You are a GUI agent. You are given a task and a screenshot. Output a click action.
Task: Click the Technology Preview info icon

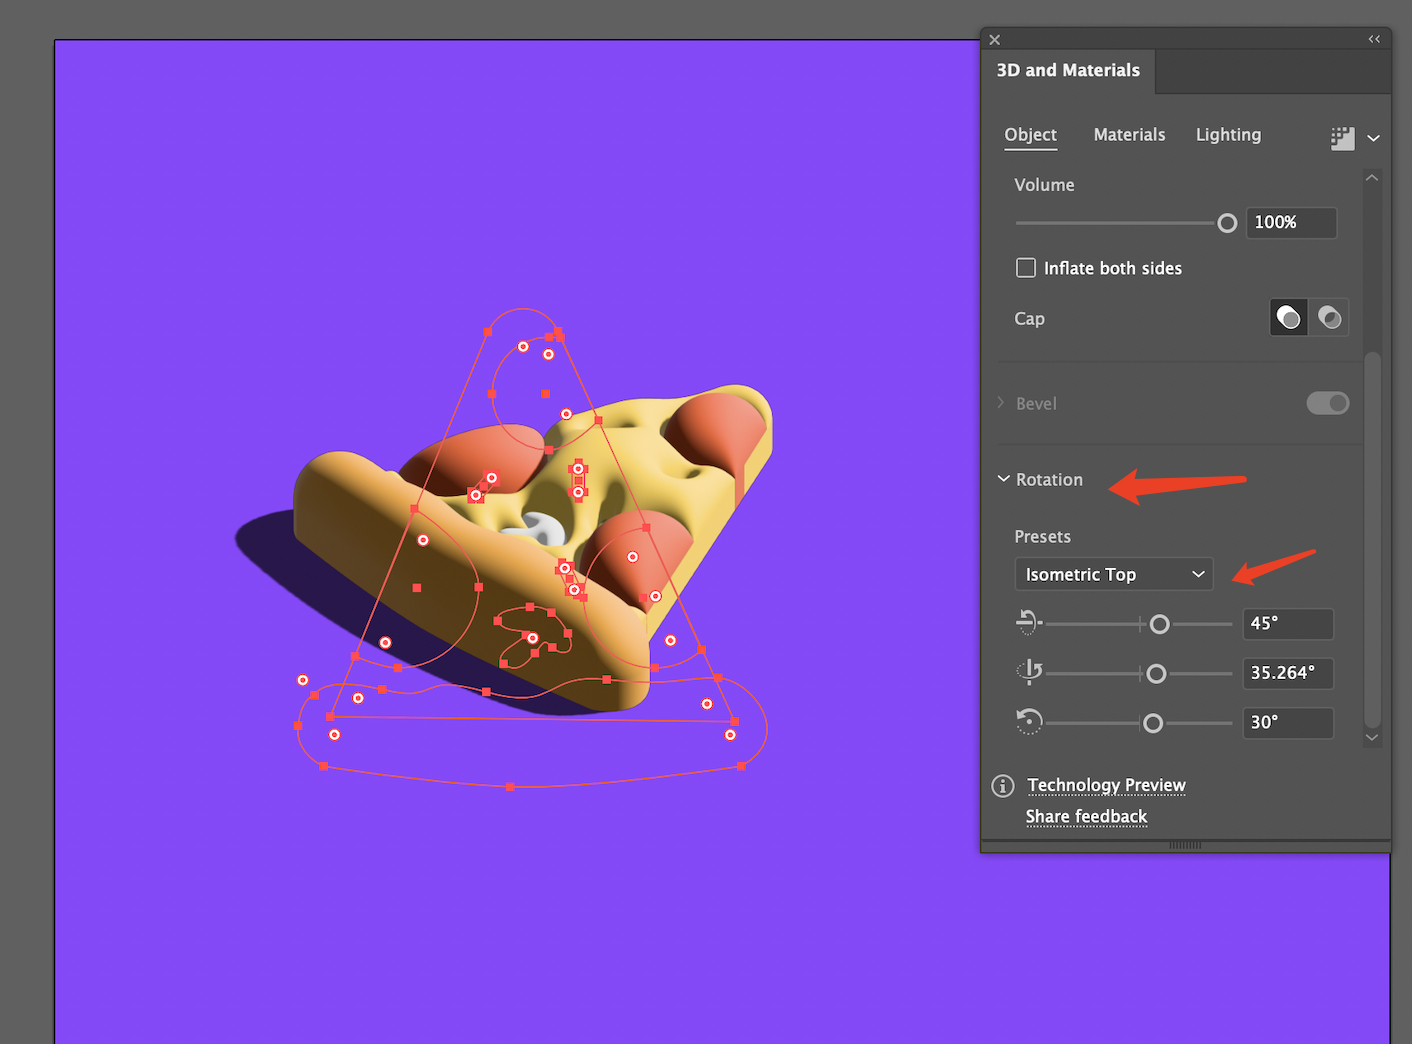tap(1003, 786)
